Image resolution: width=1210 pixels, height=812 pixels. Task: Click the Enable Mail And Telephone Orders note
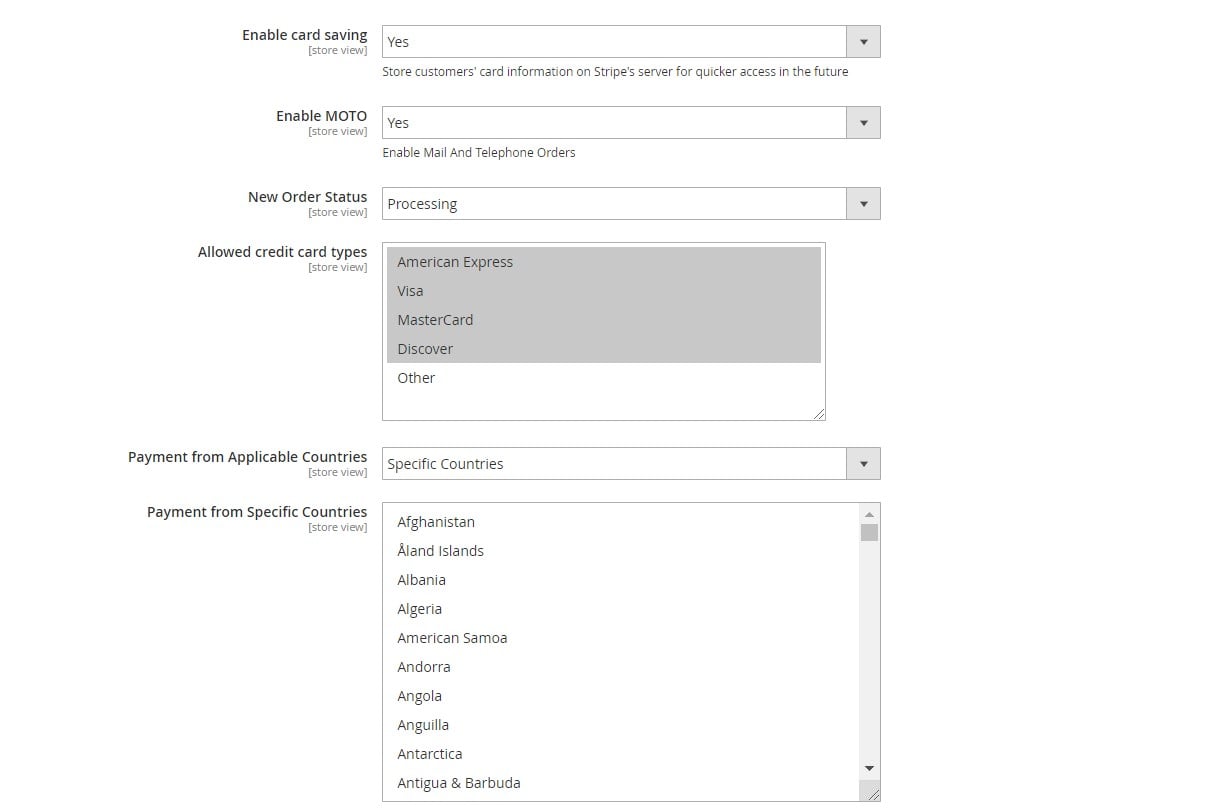coord(479,153)
